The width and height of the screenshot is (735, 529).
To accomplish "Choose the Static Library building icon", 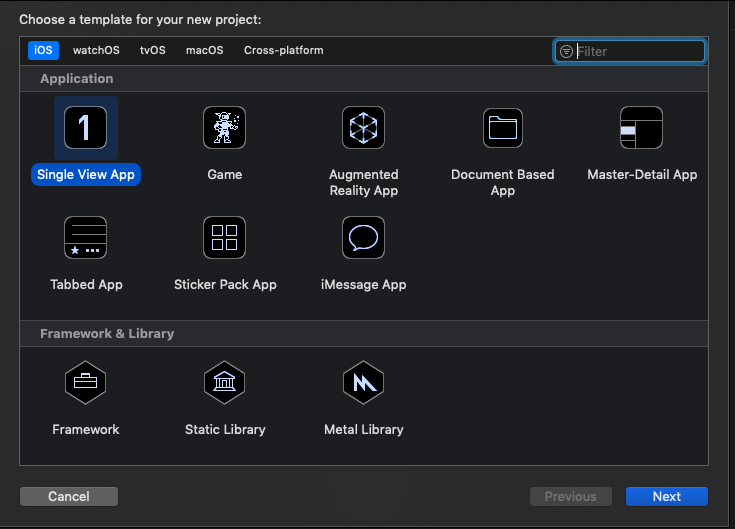I will [x=225, y=382].
